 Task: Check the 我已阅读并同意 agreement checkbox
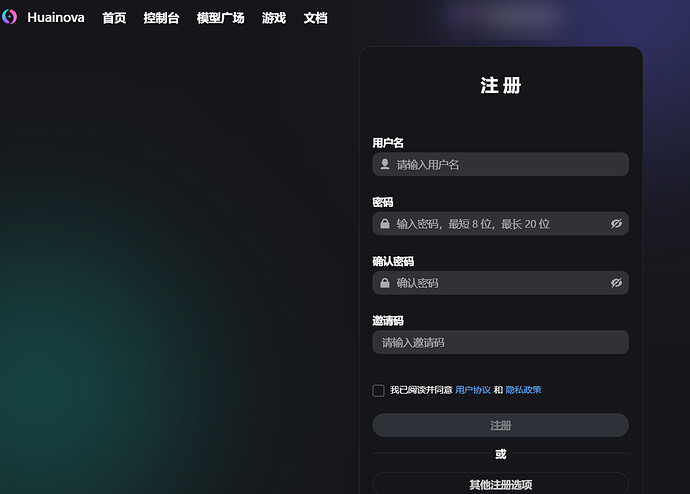tap(378, 390)
